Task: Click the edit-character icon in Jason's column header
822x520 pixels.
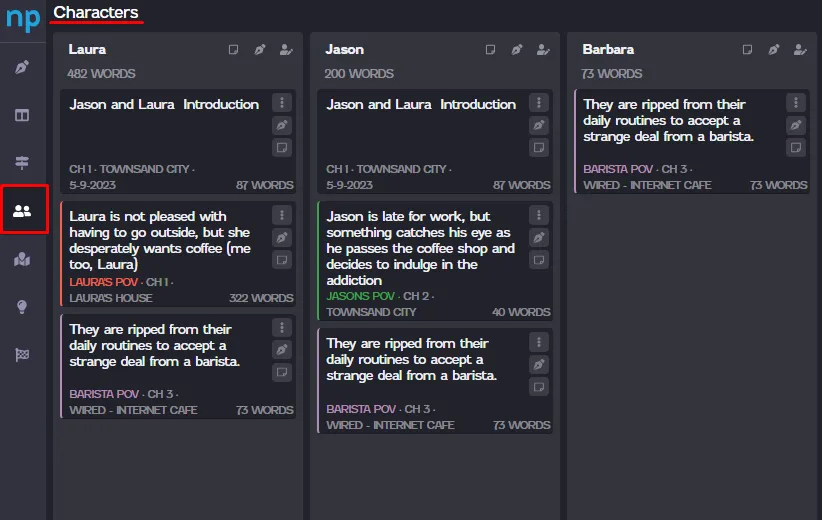Action: click(x=543, y=50)
